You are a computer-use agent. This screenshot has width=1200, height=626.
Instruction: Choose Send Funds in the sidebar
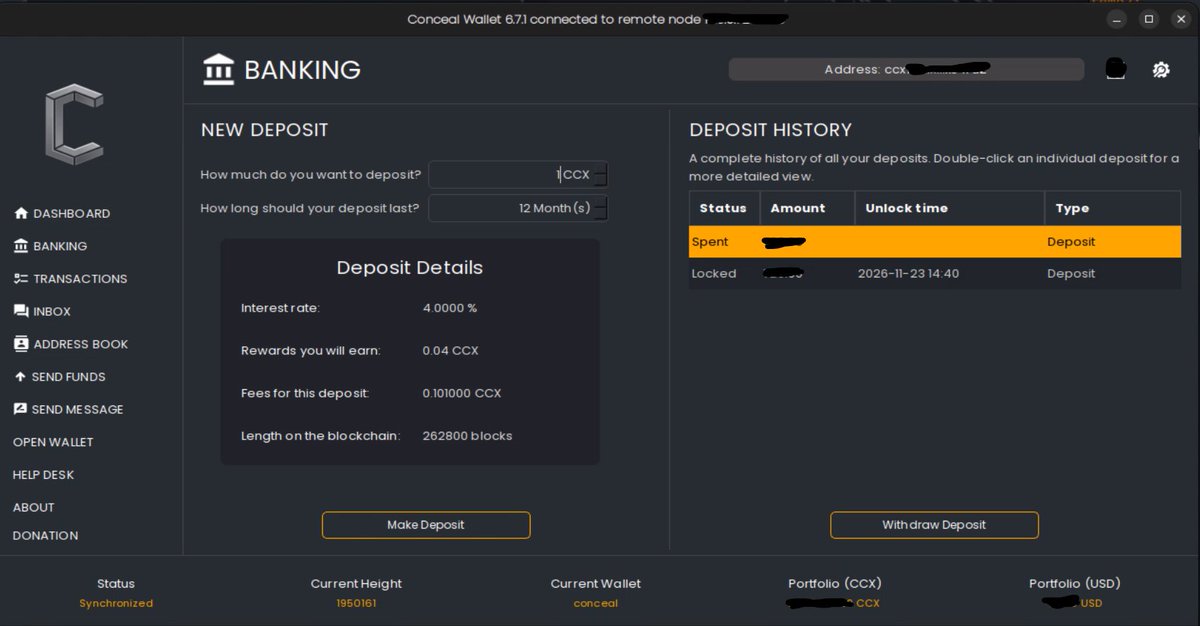click(x=59, y=377)
